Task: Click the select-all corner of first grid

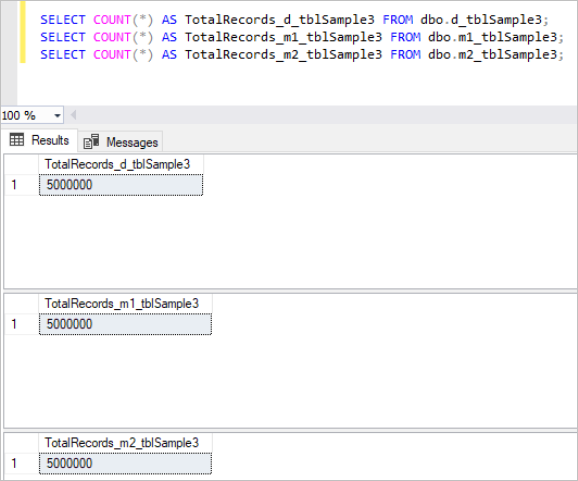Action: click(x=21, y=164)
